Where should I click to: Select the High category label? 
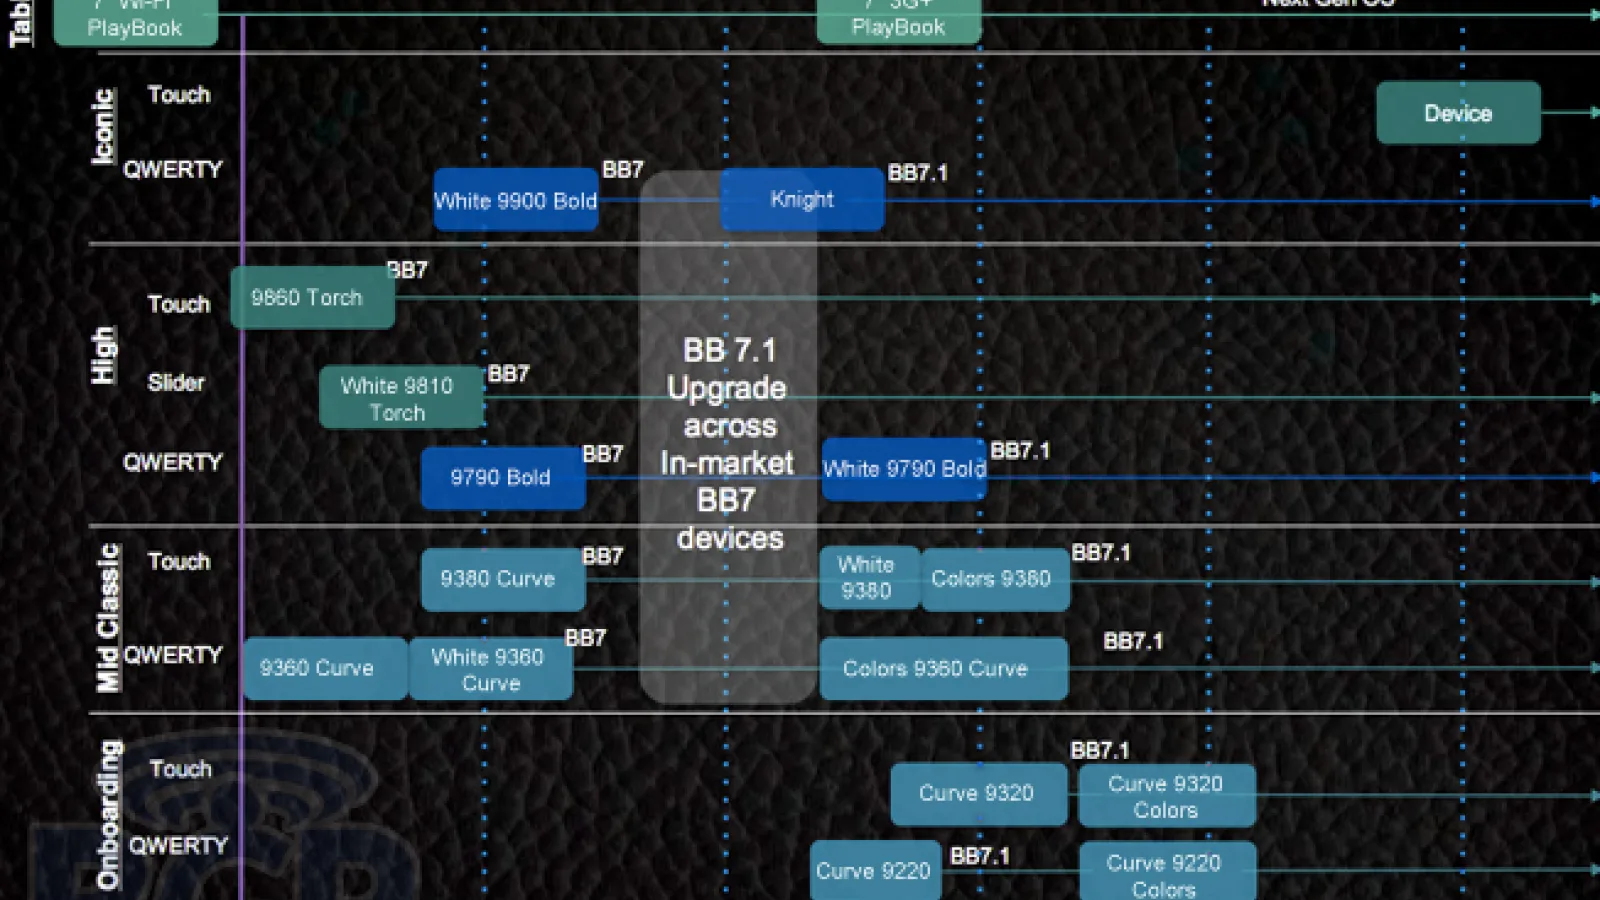click(103, 355)
